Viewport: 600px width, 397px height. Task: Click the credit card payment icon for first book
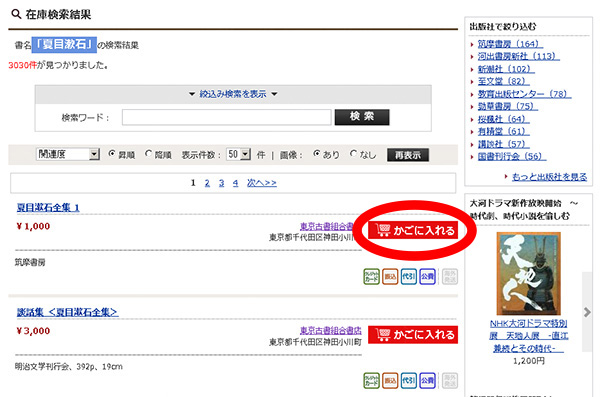tap(371, 276)
